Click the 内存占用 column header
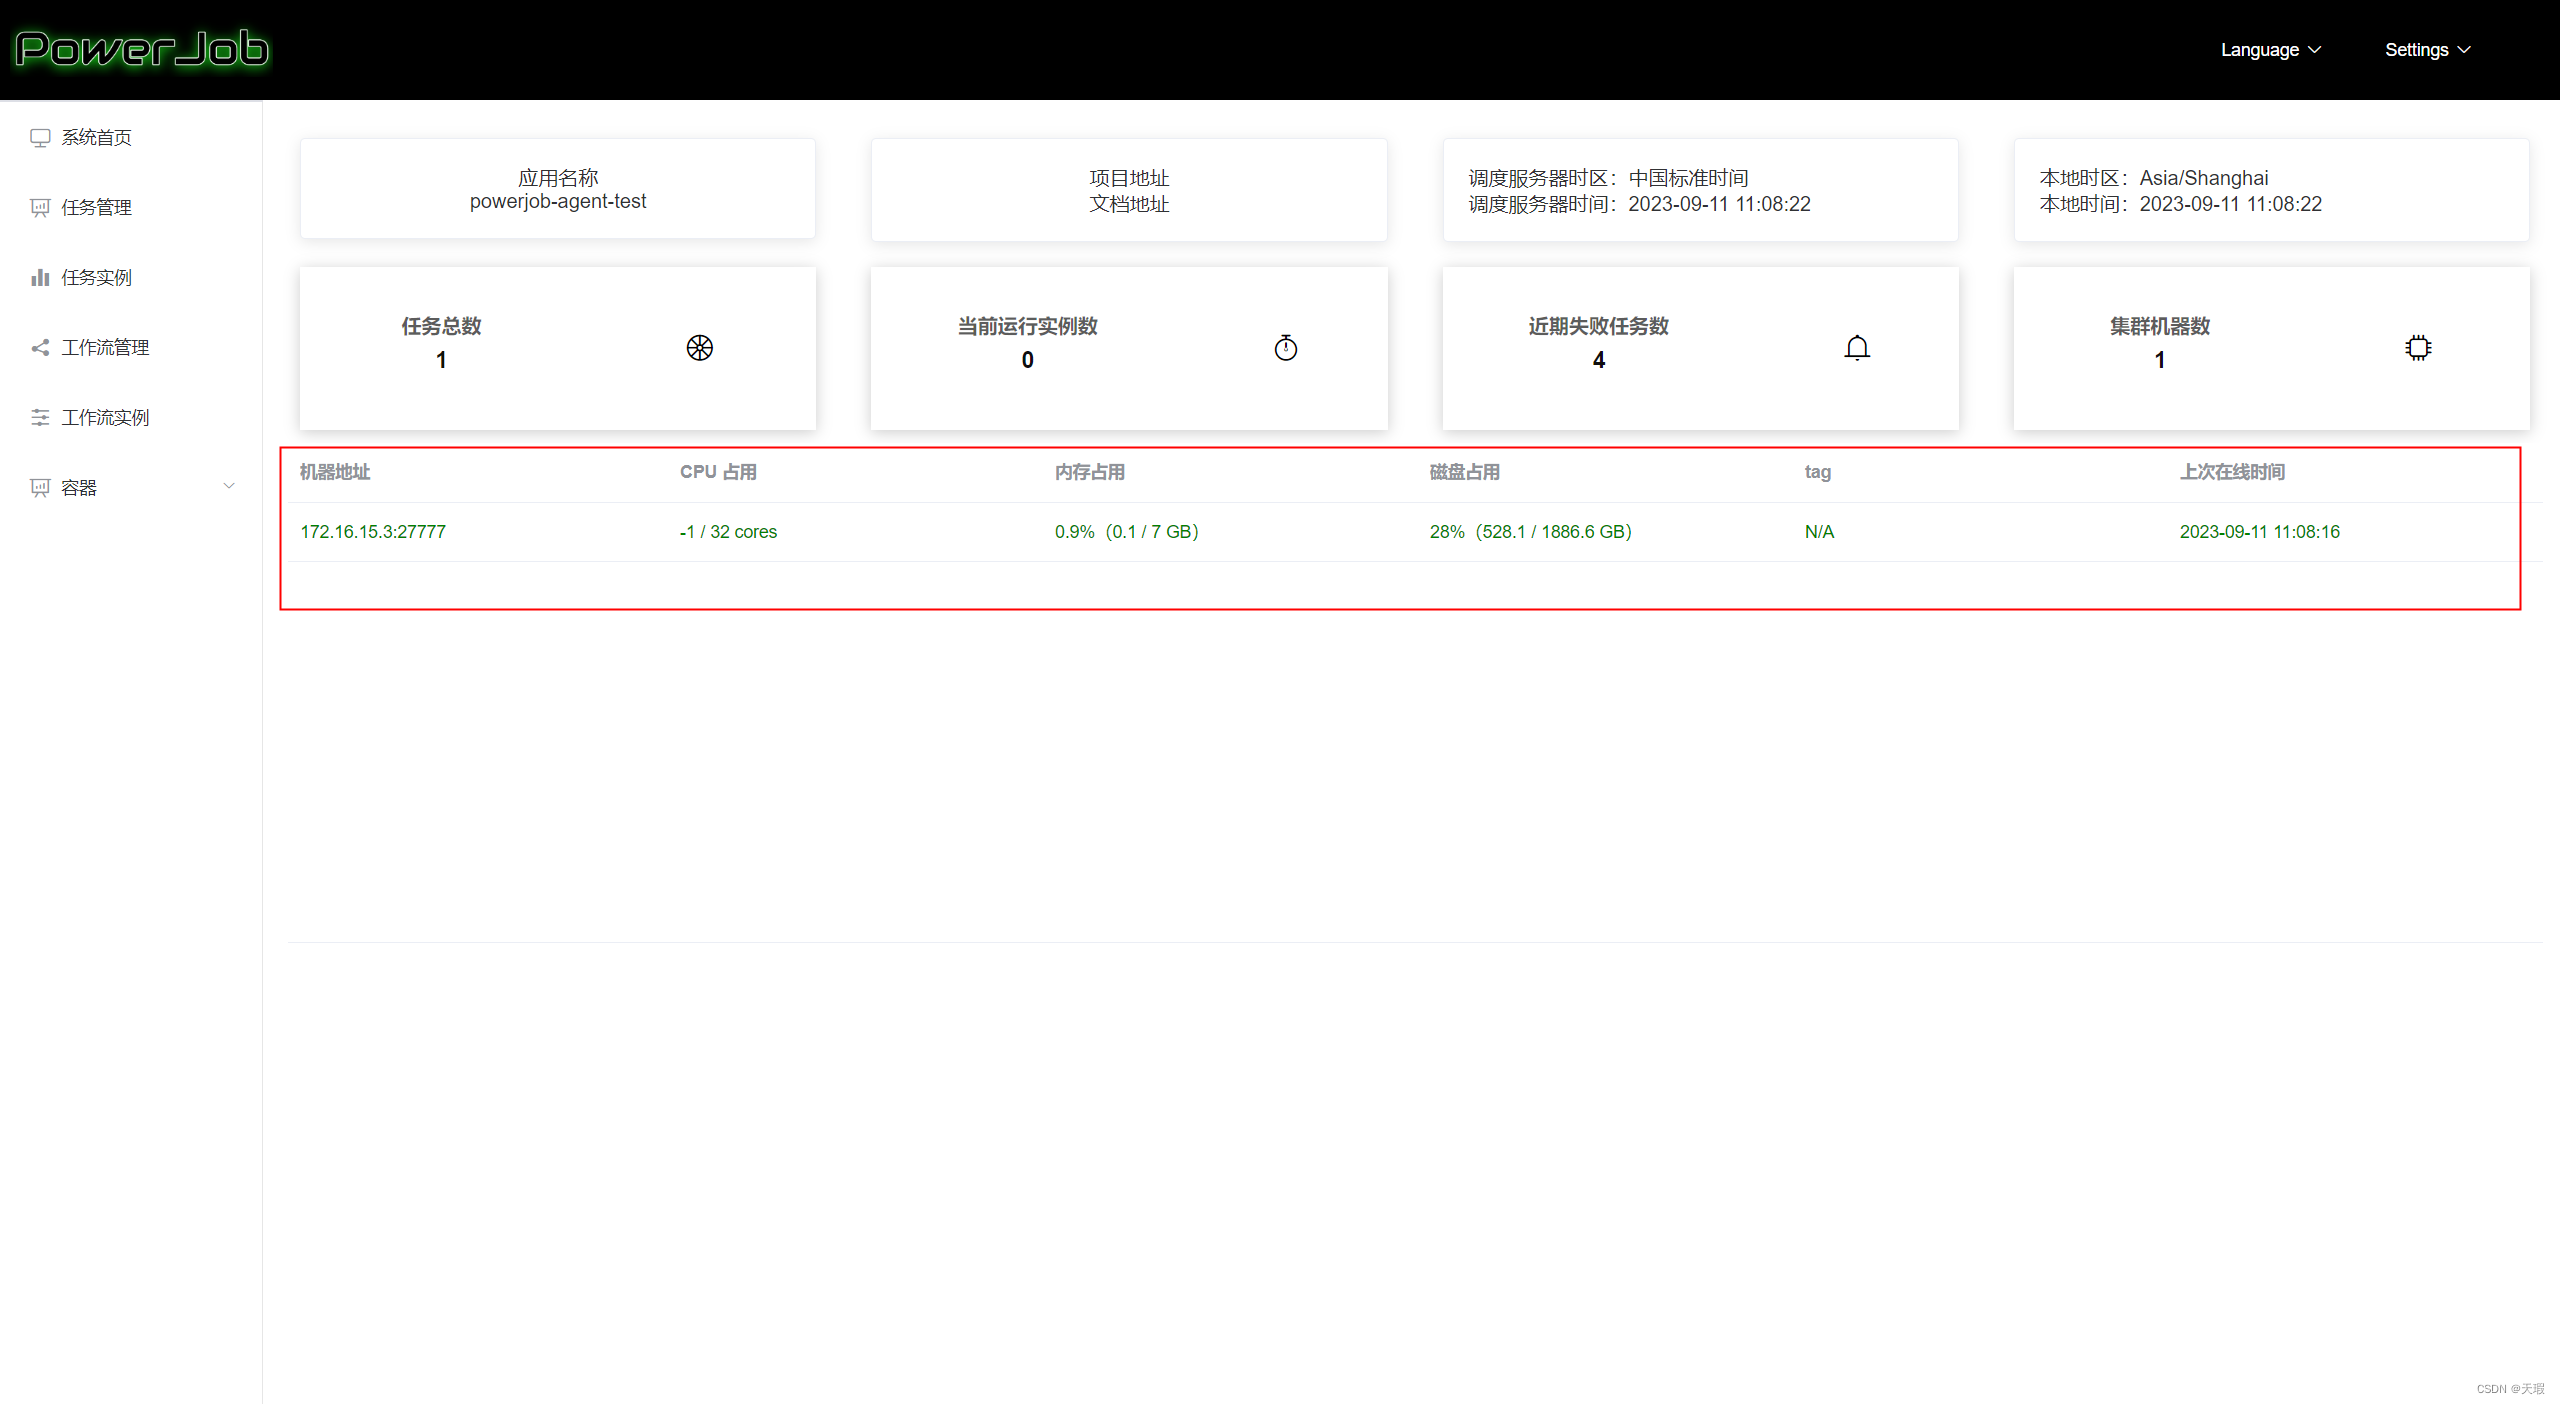Screen dimensions: 2560x1404 point(1090,472)
